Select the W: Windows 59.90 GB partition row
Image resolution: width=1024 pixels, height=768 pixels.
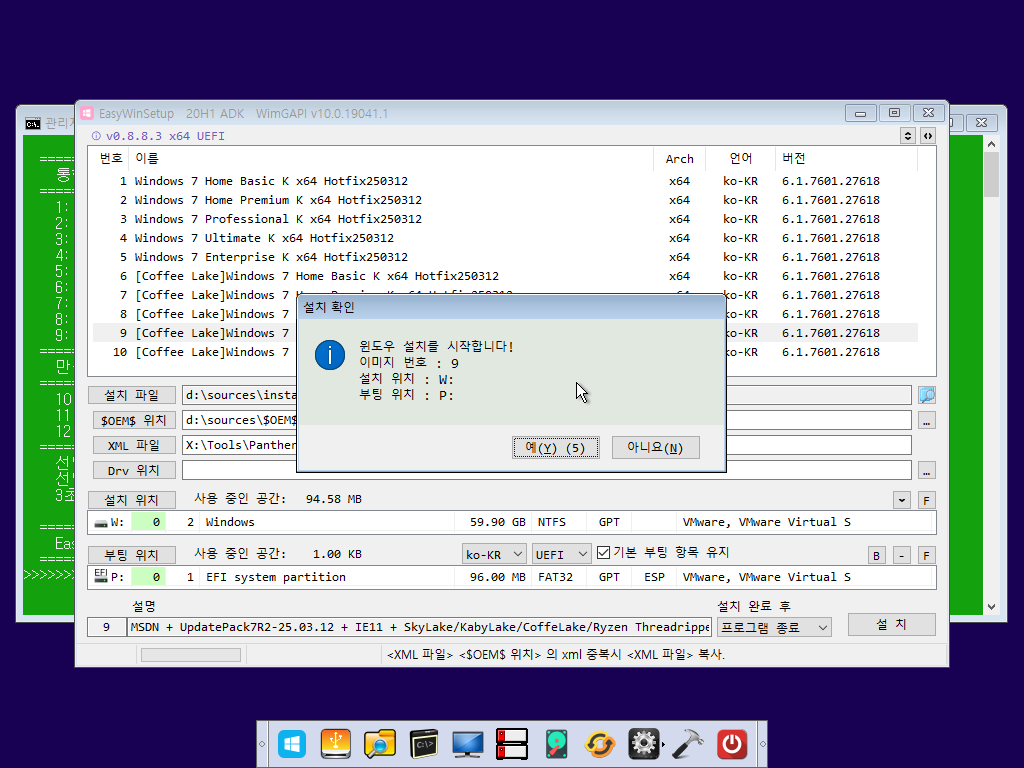tap(511, 522)
